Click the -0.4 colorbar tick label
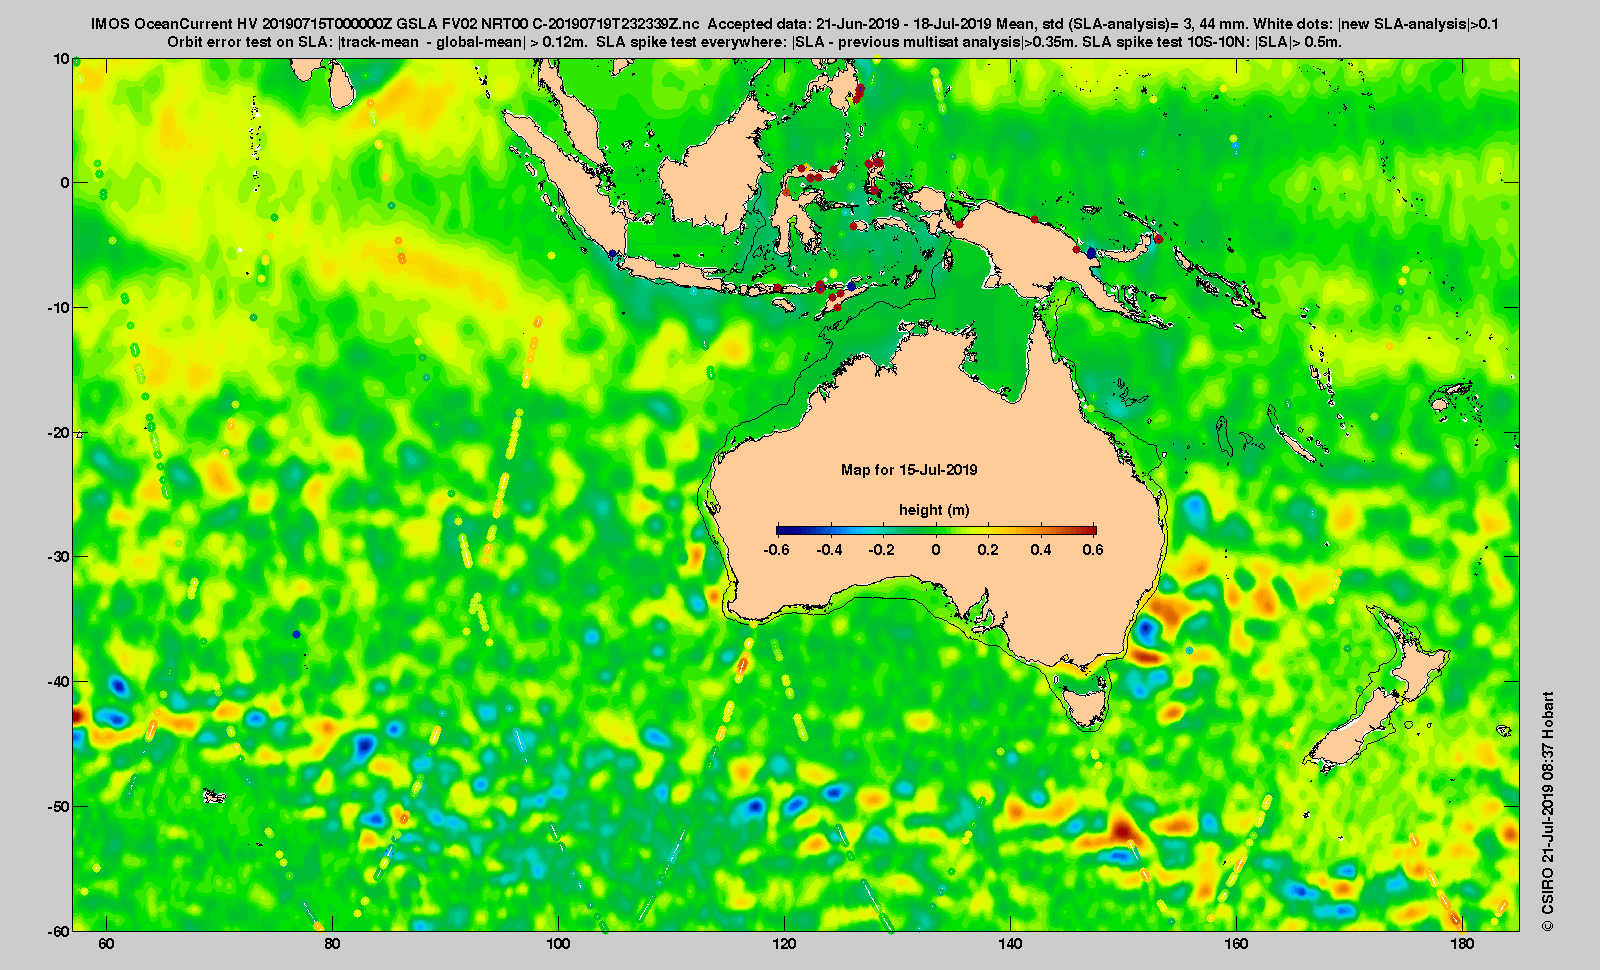The height and width of the screenshot is (970, 1600). pos(829,550)
